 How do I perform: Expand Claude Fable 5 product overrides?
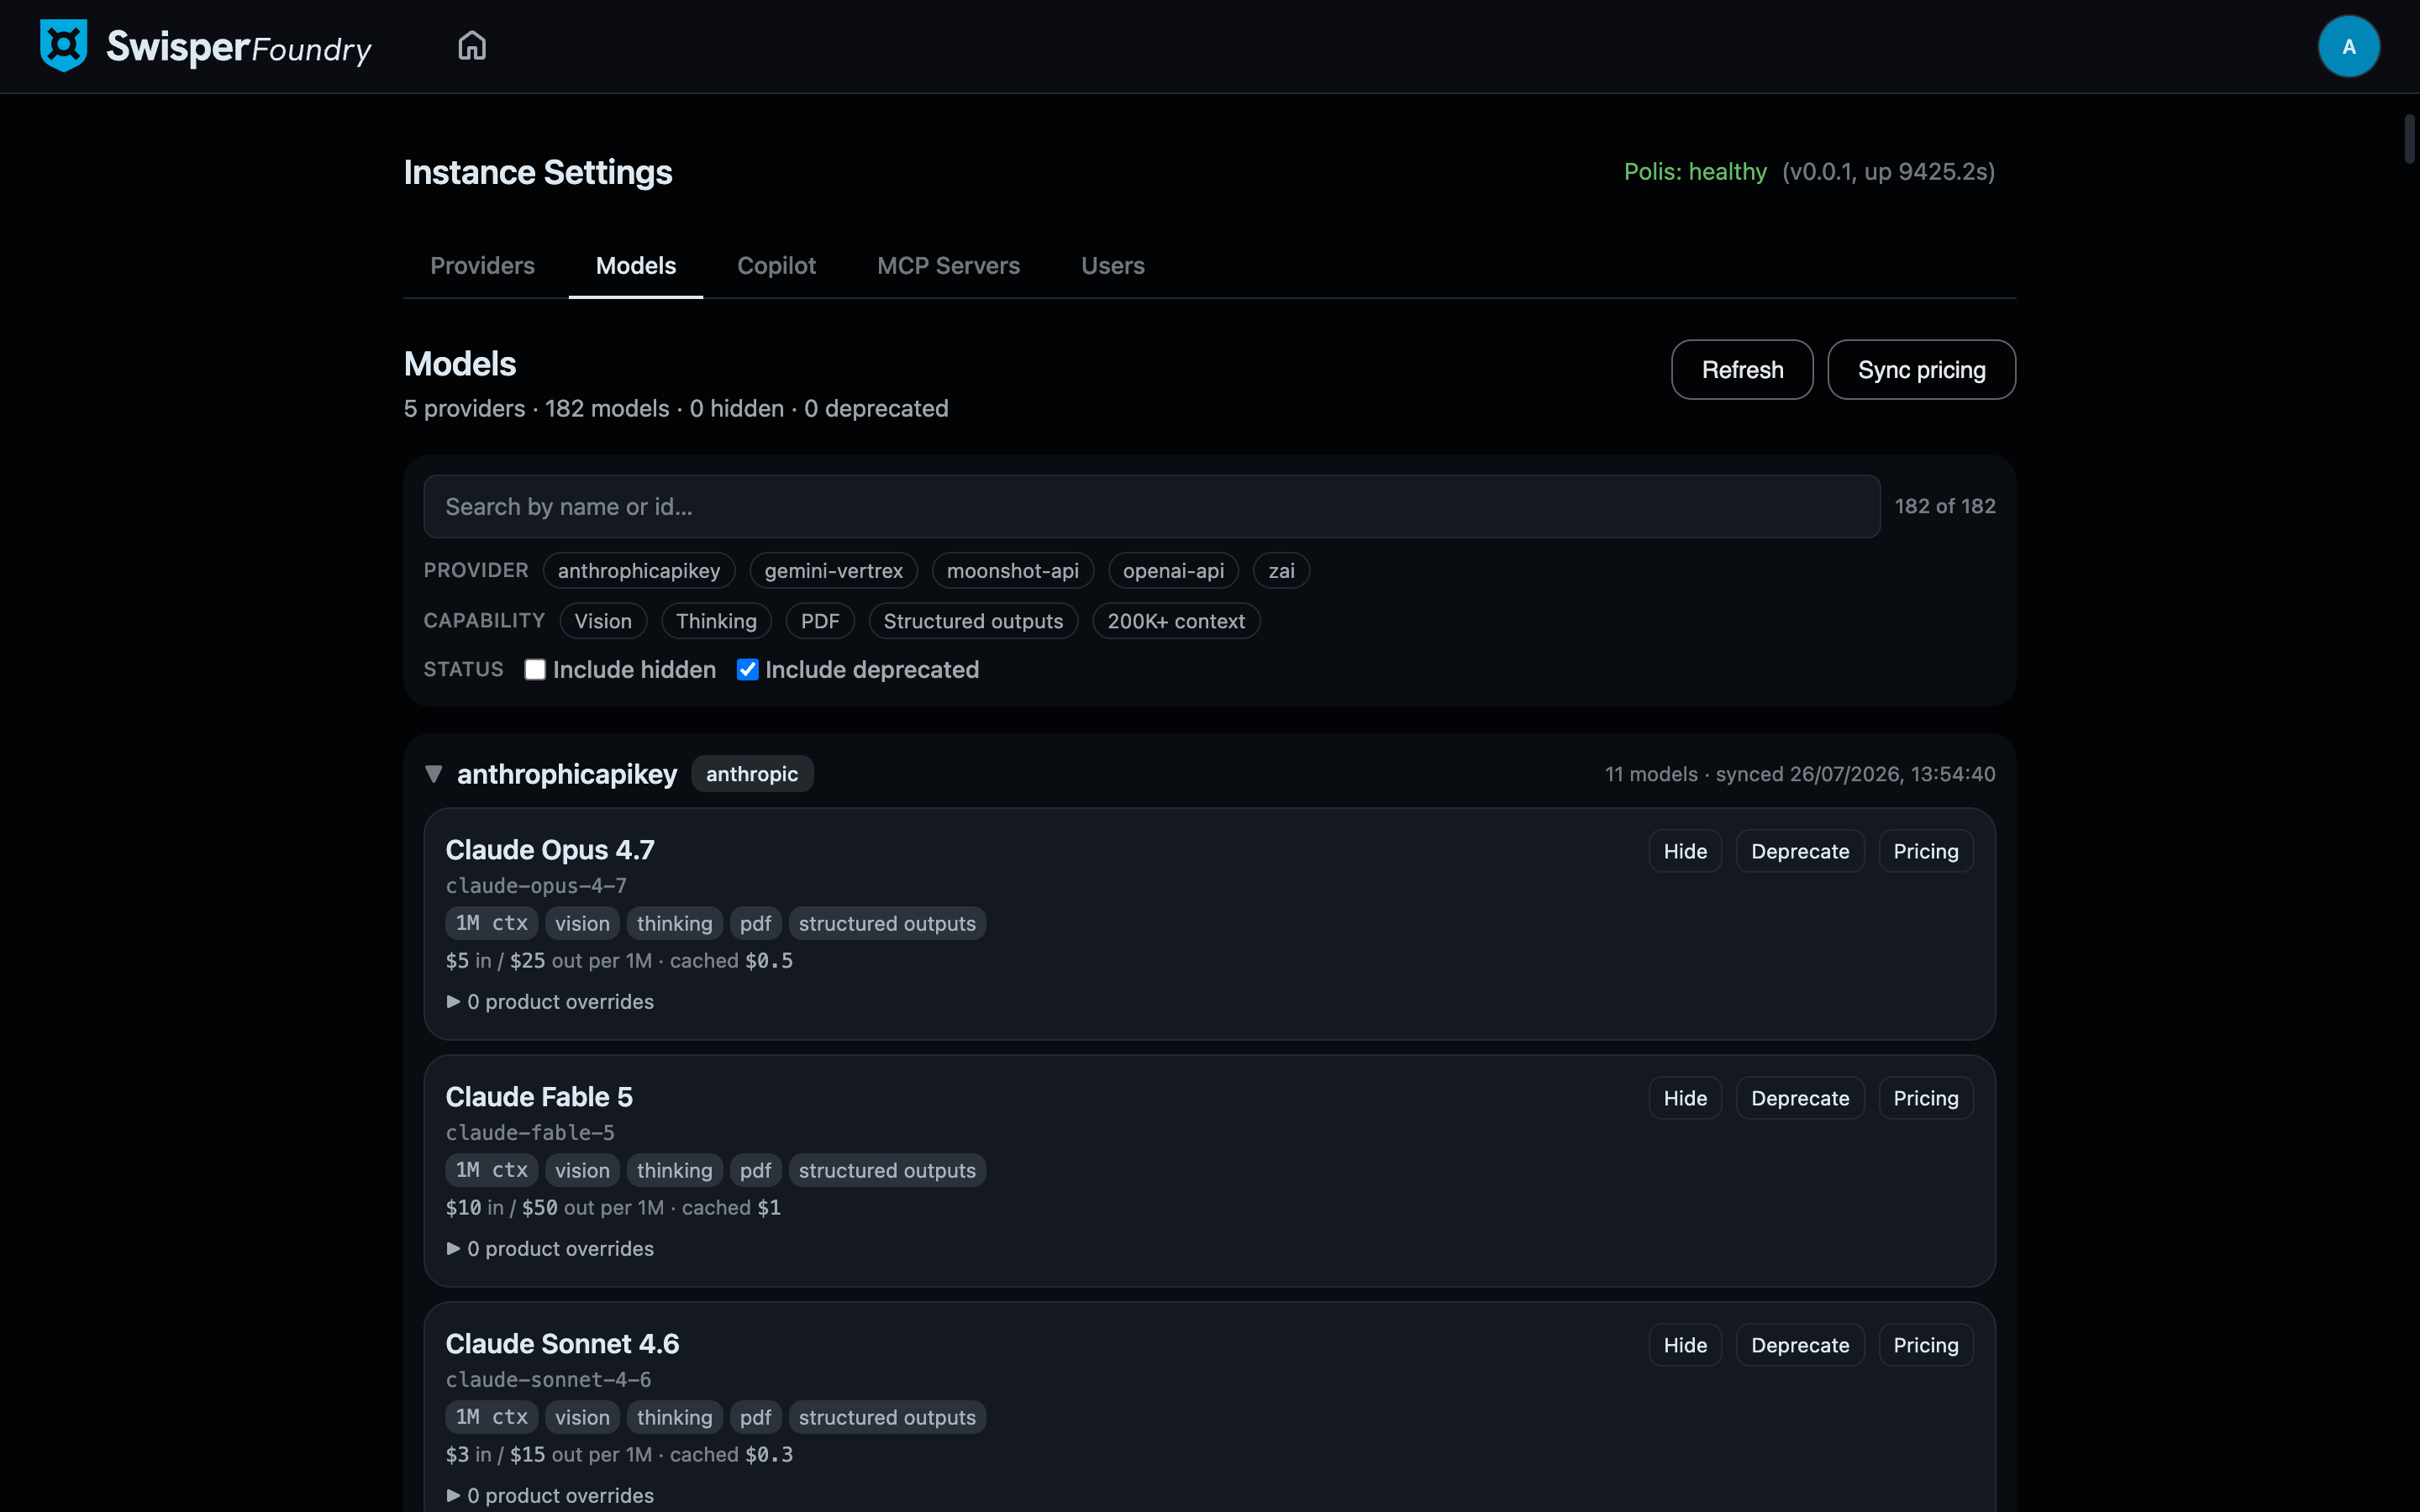pos(550,1249)
